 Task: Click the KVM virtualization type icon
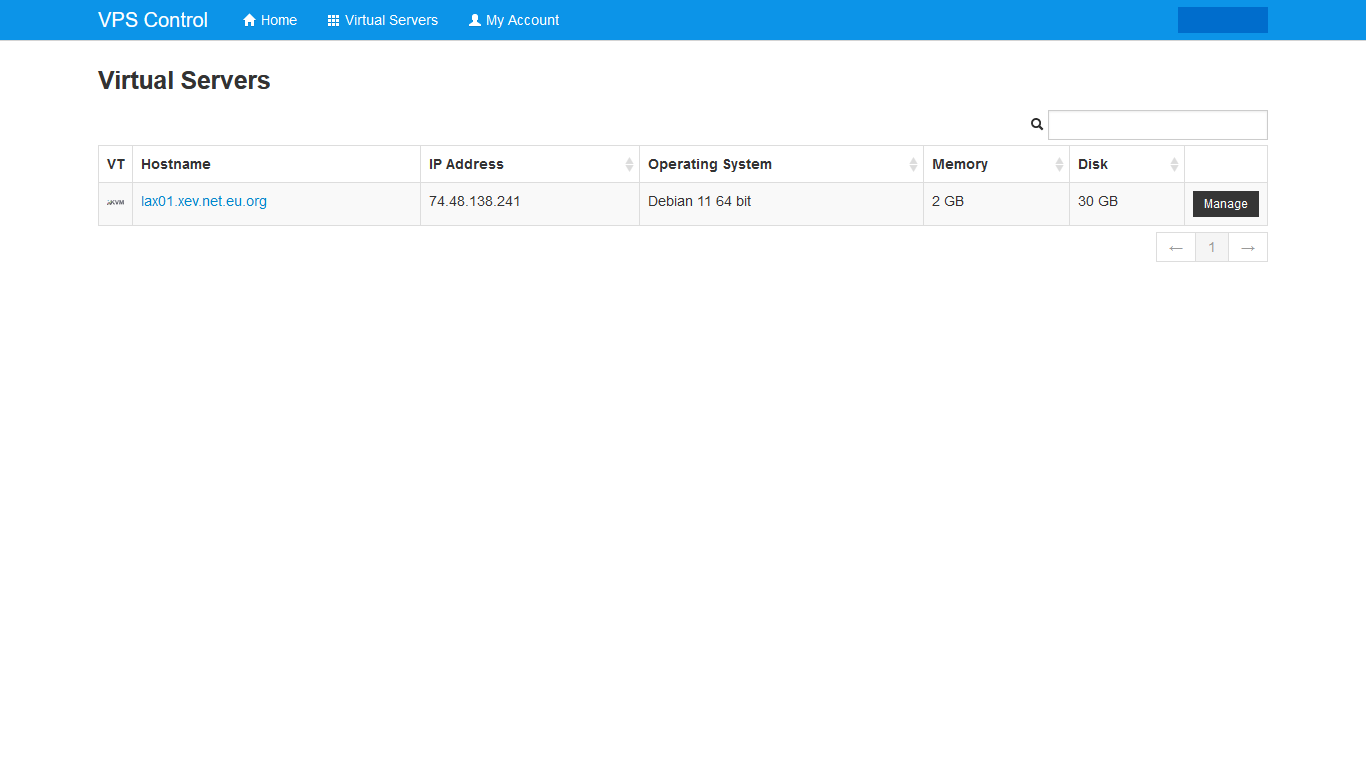pyautogui.click(x=116, y=203)
